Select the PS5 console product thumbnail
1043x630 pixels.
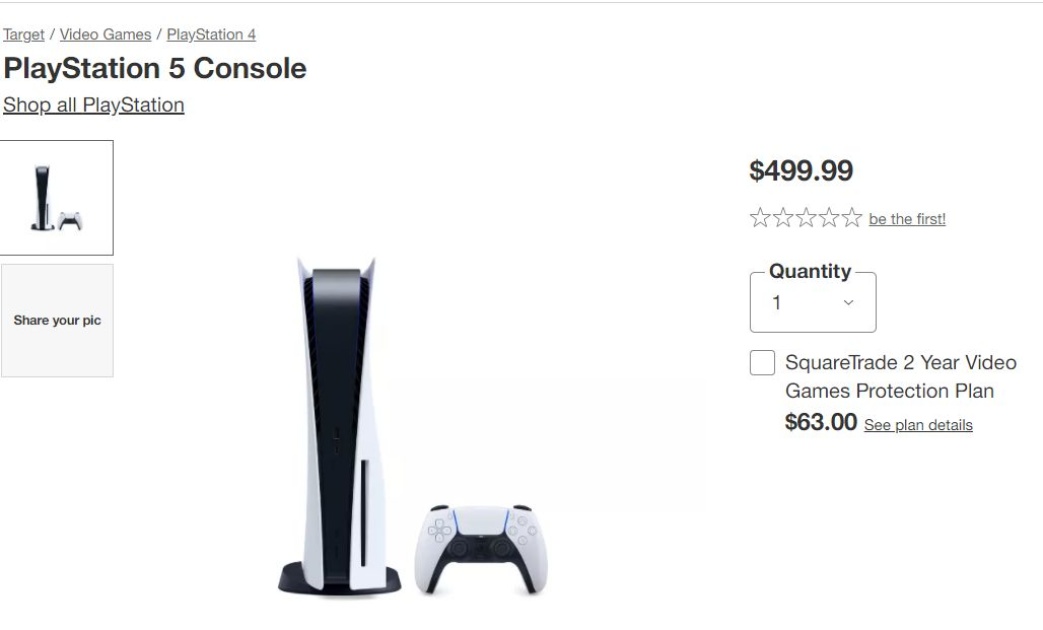click(57, 198)
